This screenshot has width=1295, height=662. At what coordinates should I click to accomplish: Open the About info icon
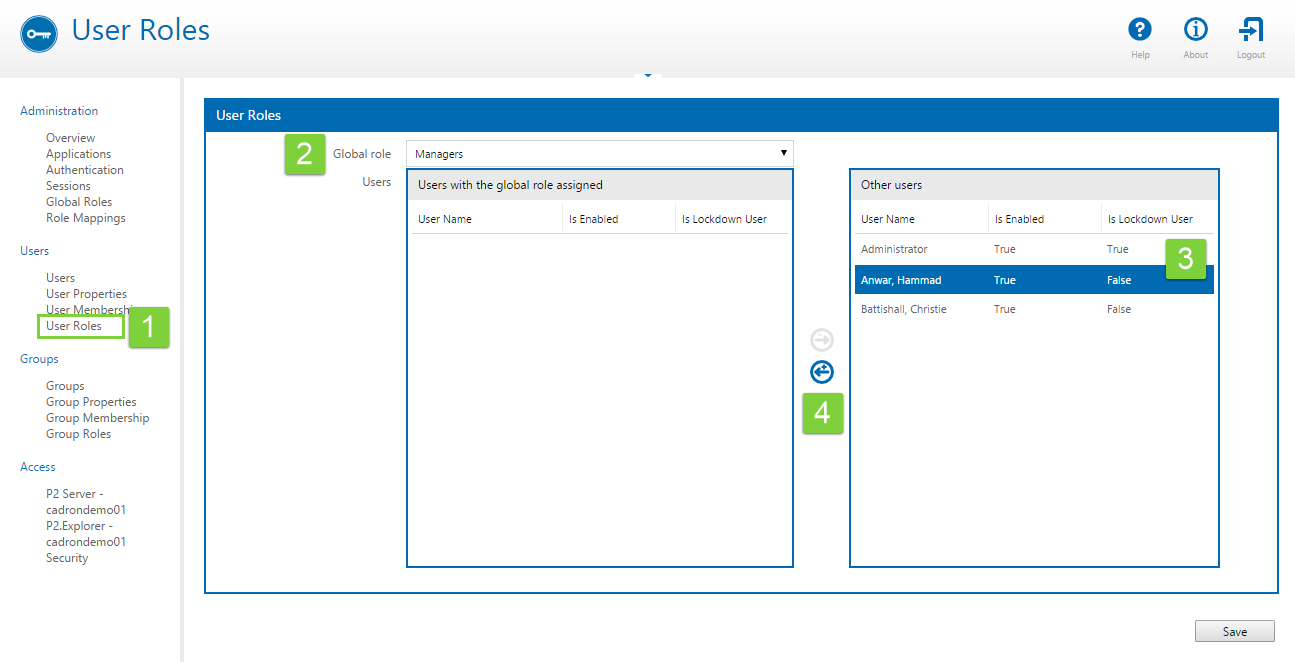click(1195, 30)
